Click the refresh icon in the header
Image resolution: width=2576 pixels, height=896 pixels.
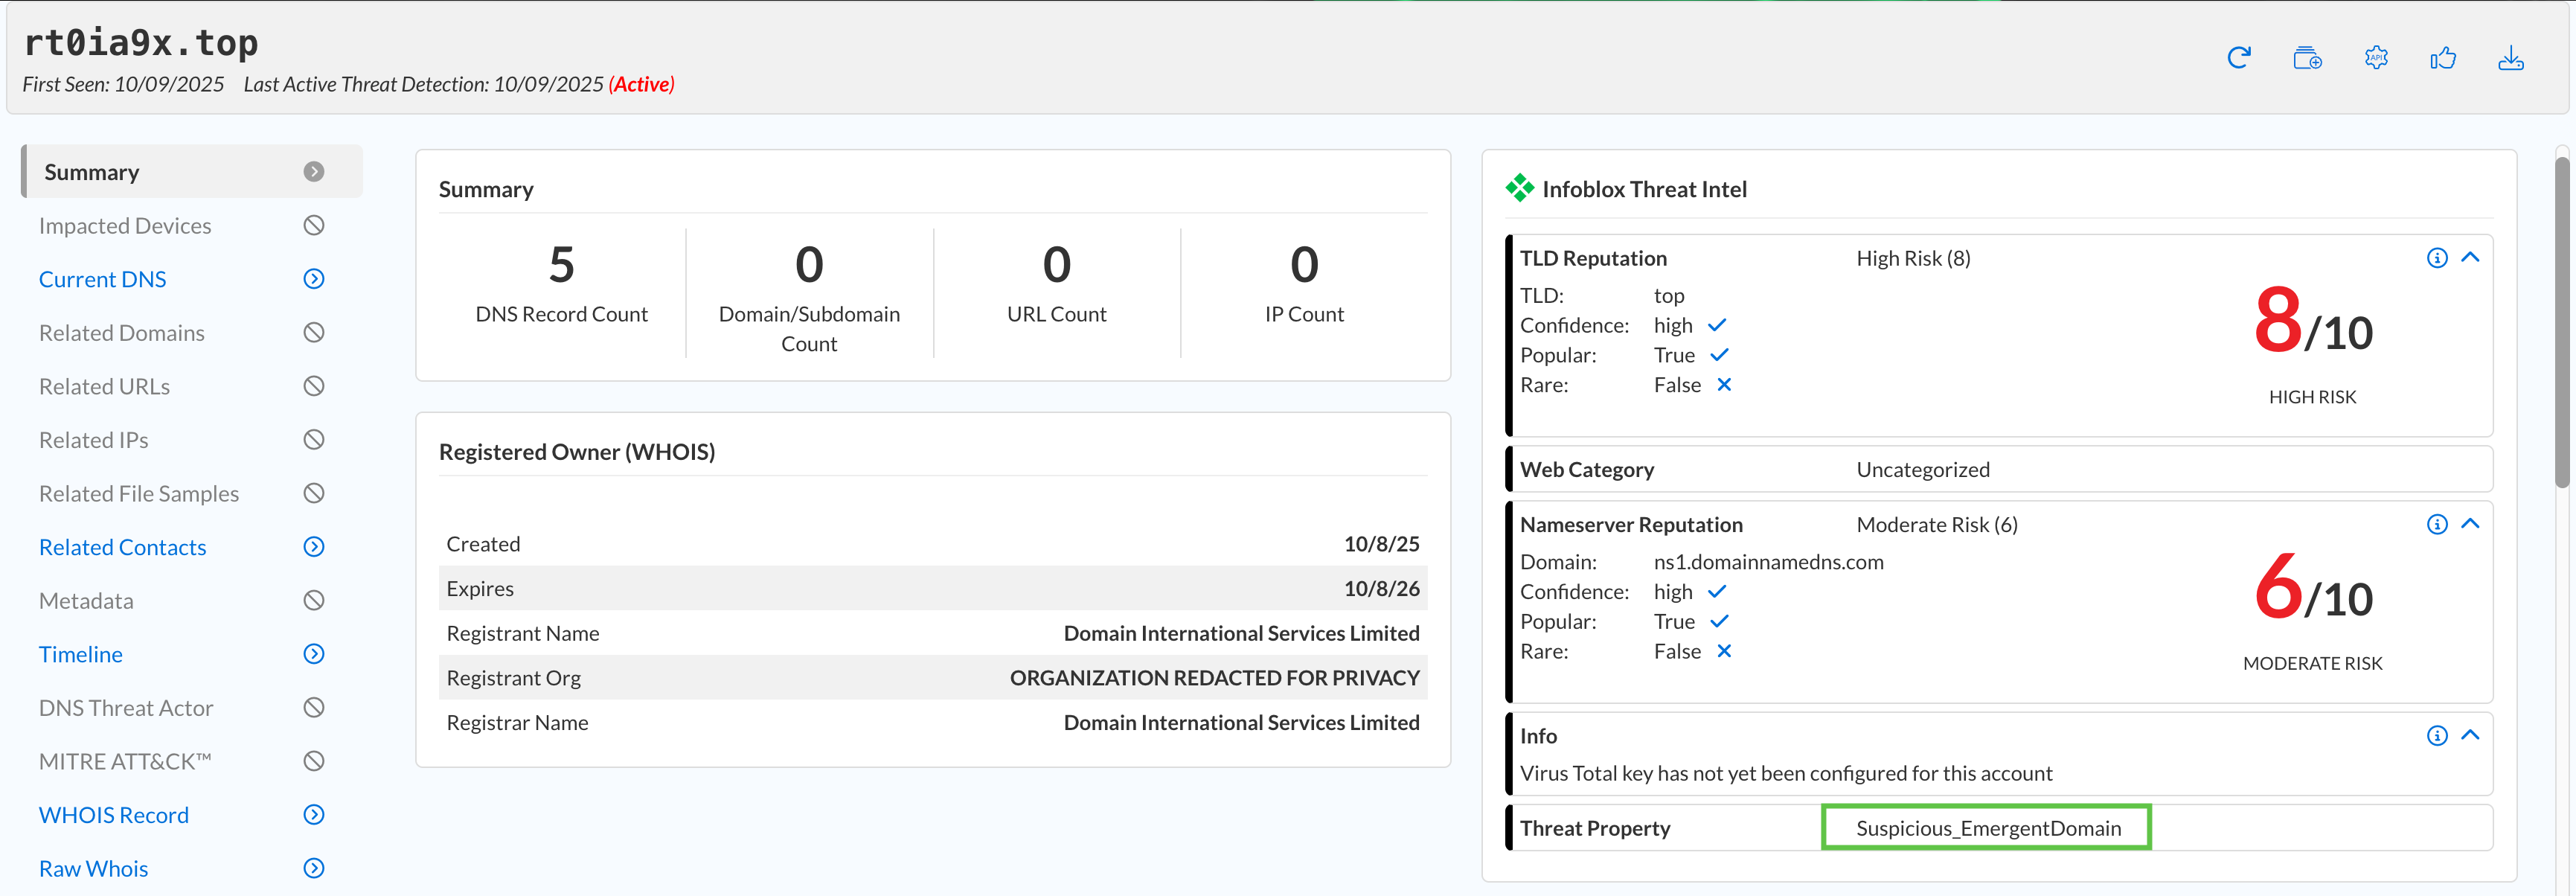click(x=2239, y=58)
